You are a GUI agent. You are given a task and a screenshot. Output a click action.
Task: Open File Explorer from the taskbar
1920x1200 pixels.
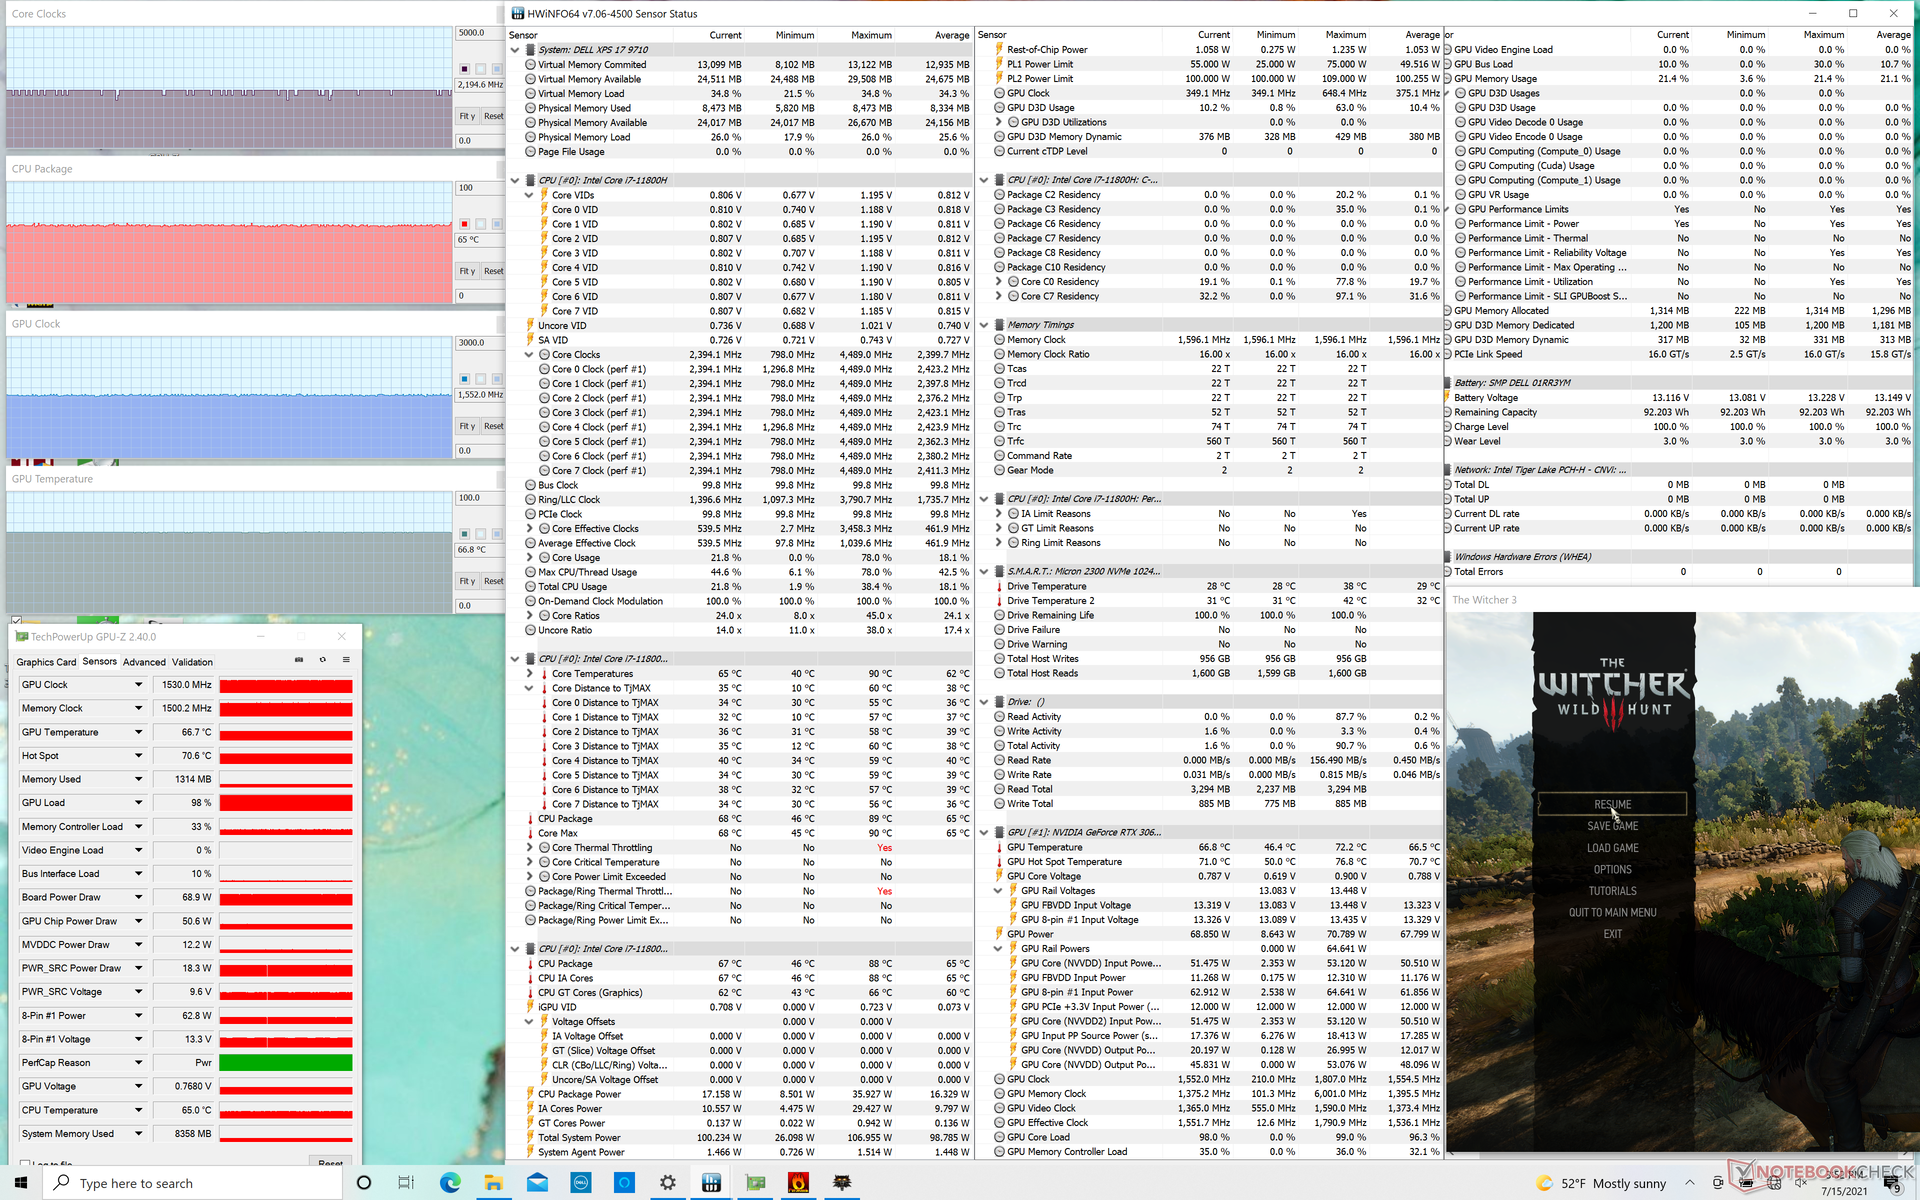coord(493,1183)
